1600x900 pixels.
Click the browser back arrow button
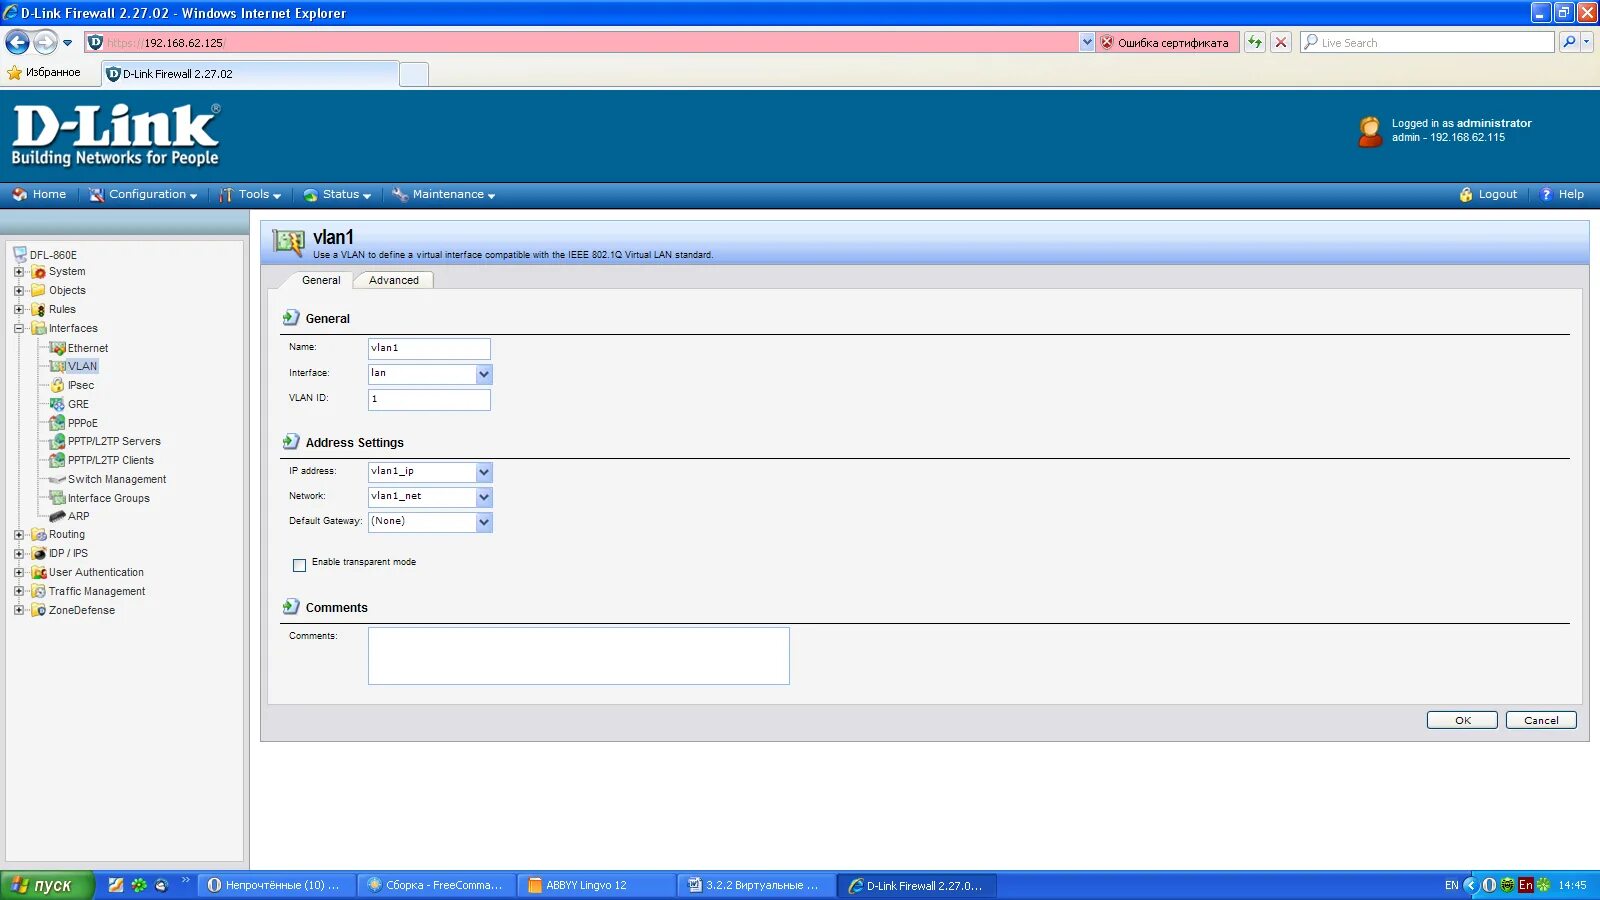(x=17, y=42)
